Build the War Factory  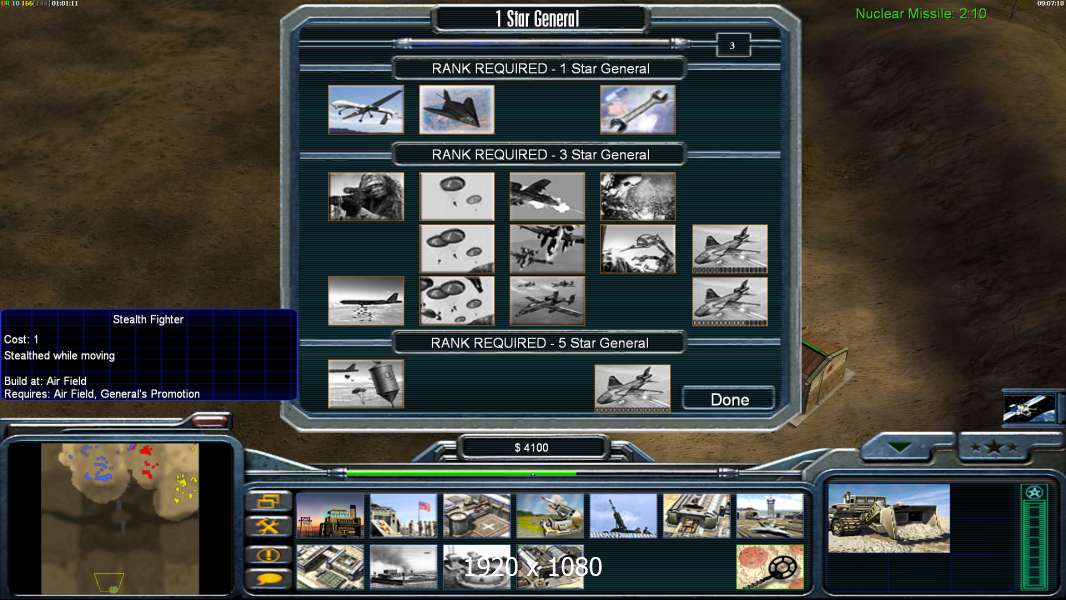point(697,516)
